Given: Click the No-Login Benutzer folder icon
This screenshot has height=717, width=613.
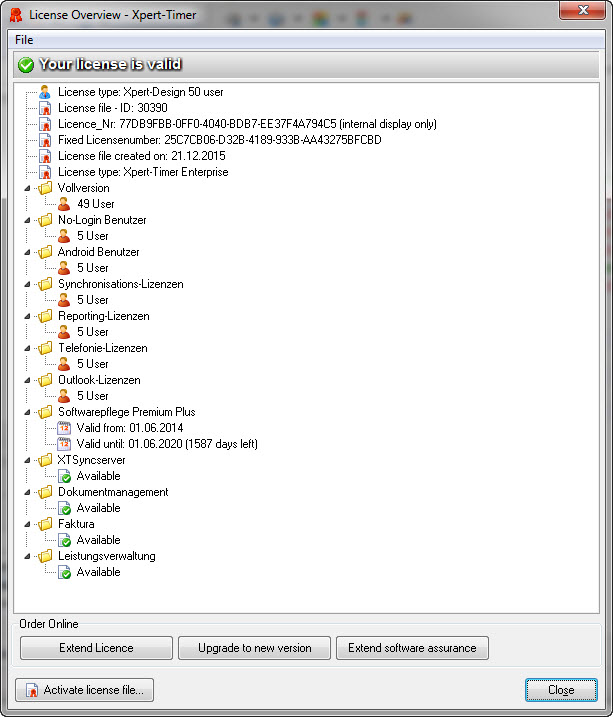Looking at the screenshot, I should [x=45, y=220].
